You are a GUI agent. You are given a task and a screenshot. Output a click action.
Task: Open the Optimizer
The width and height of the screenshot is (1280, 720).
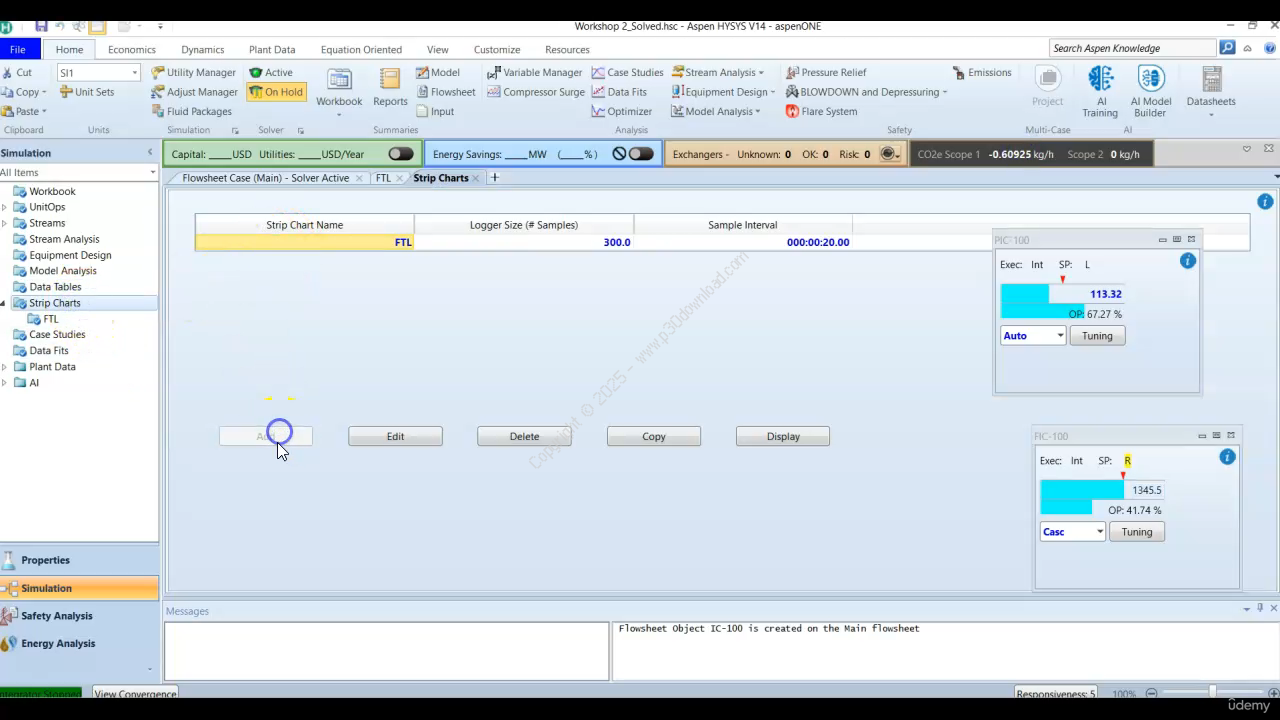[622, 111]
